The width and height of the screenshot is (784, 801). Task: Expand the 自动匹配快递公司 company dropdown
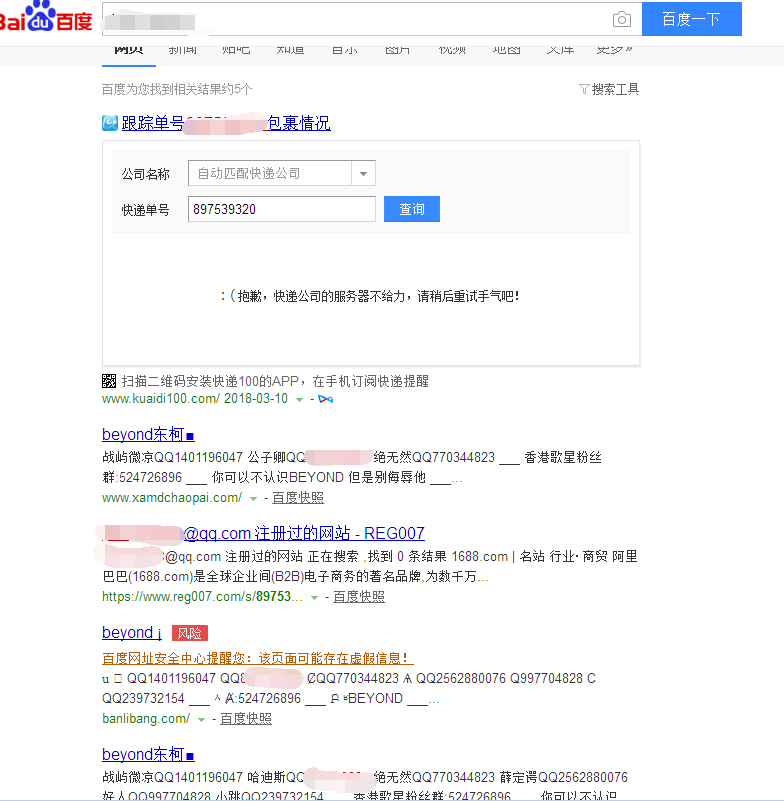[x=363, y=173]
